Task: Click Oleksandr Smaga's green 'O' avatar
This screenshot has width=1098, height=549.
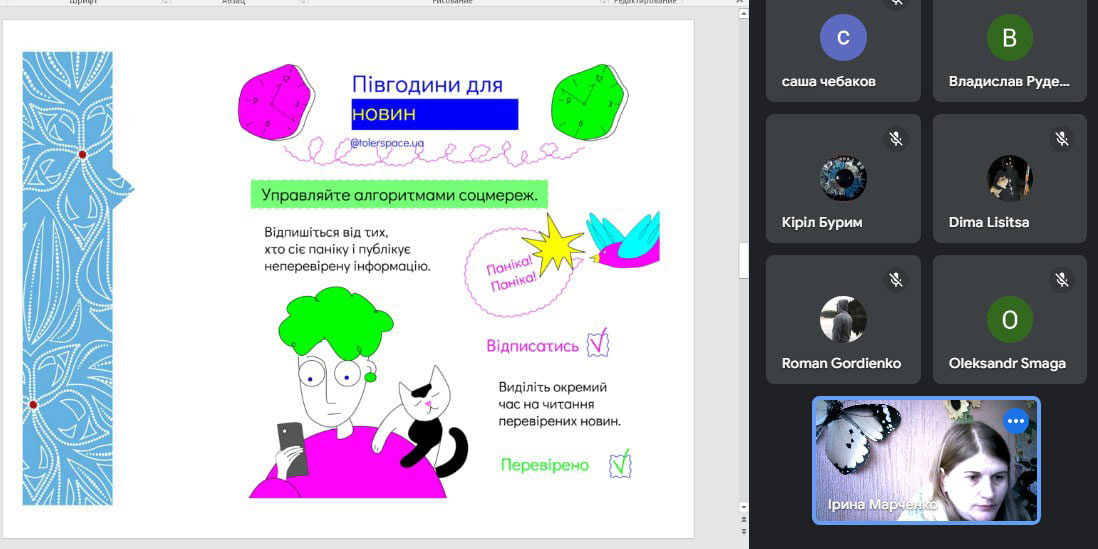Action: (1010, 319)
